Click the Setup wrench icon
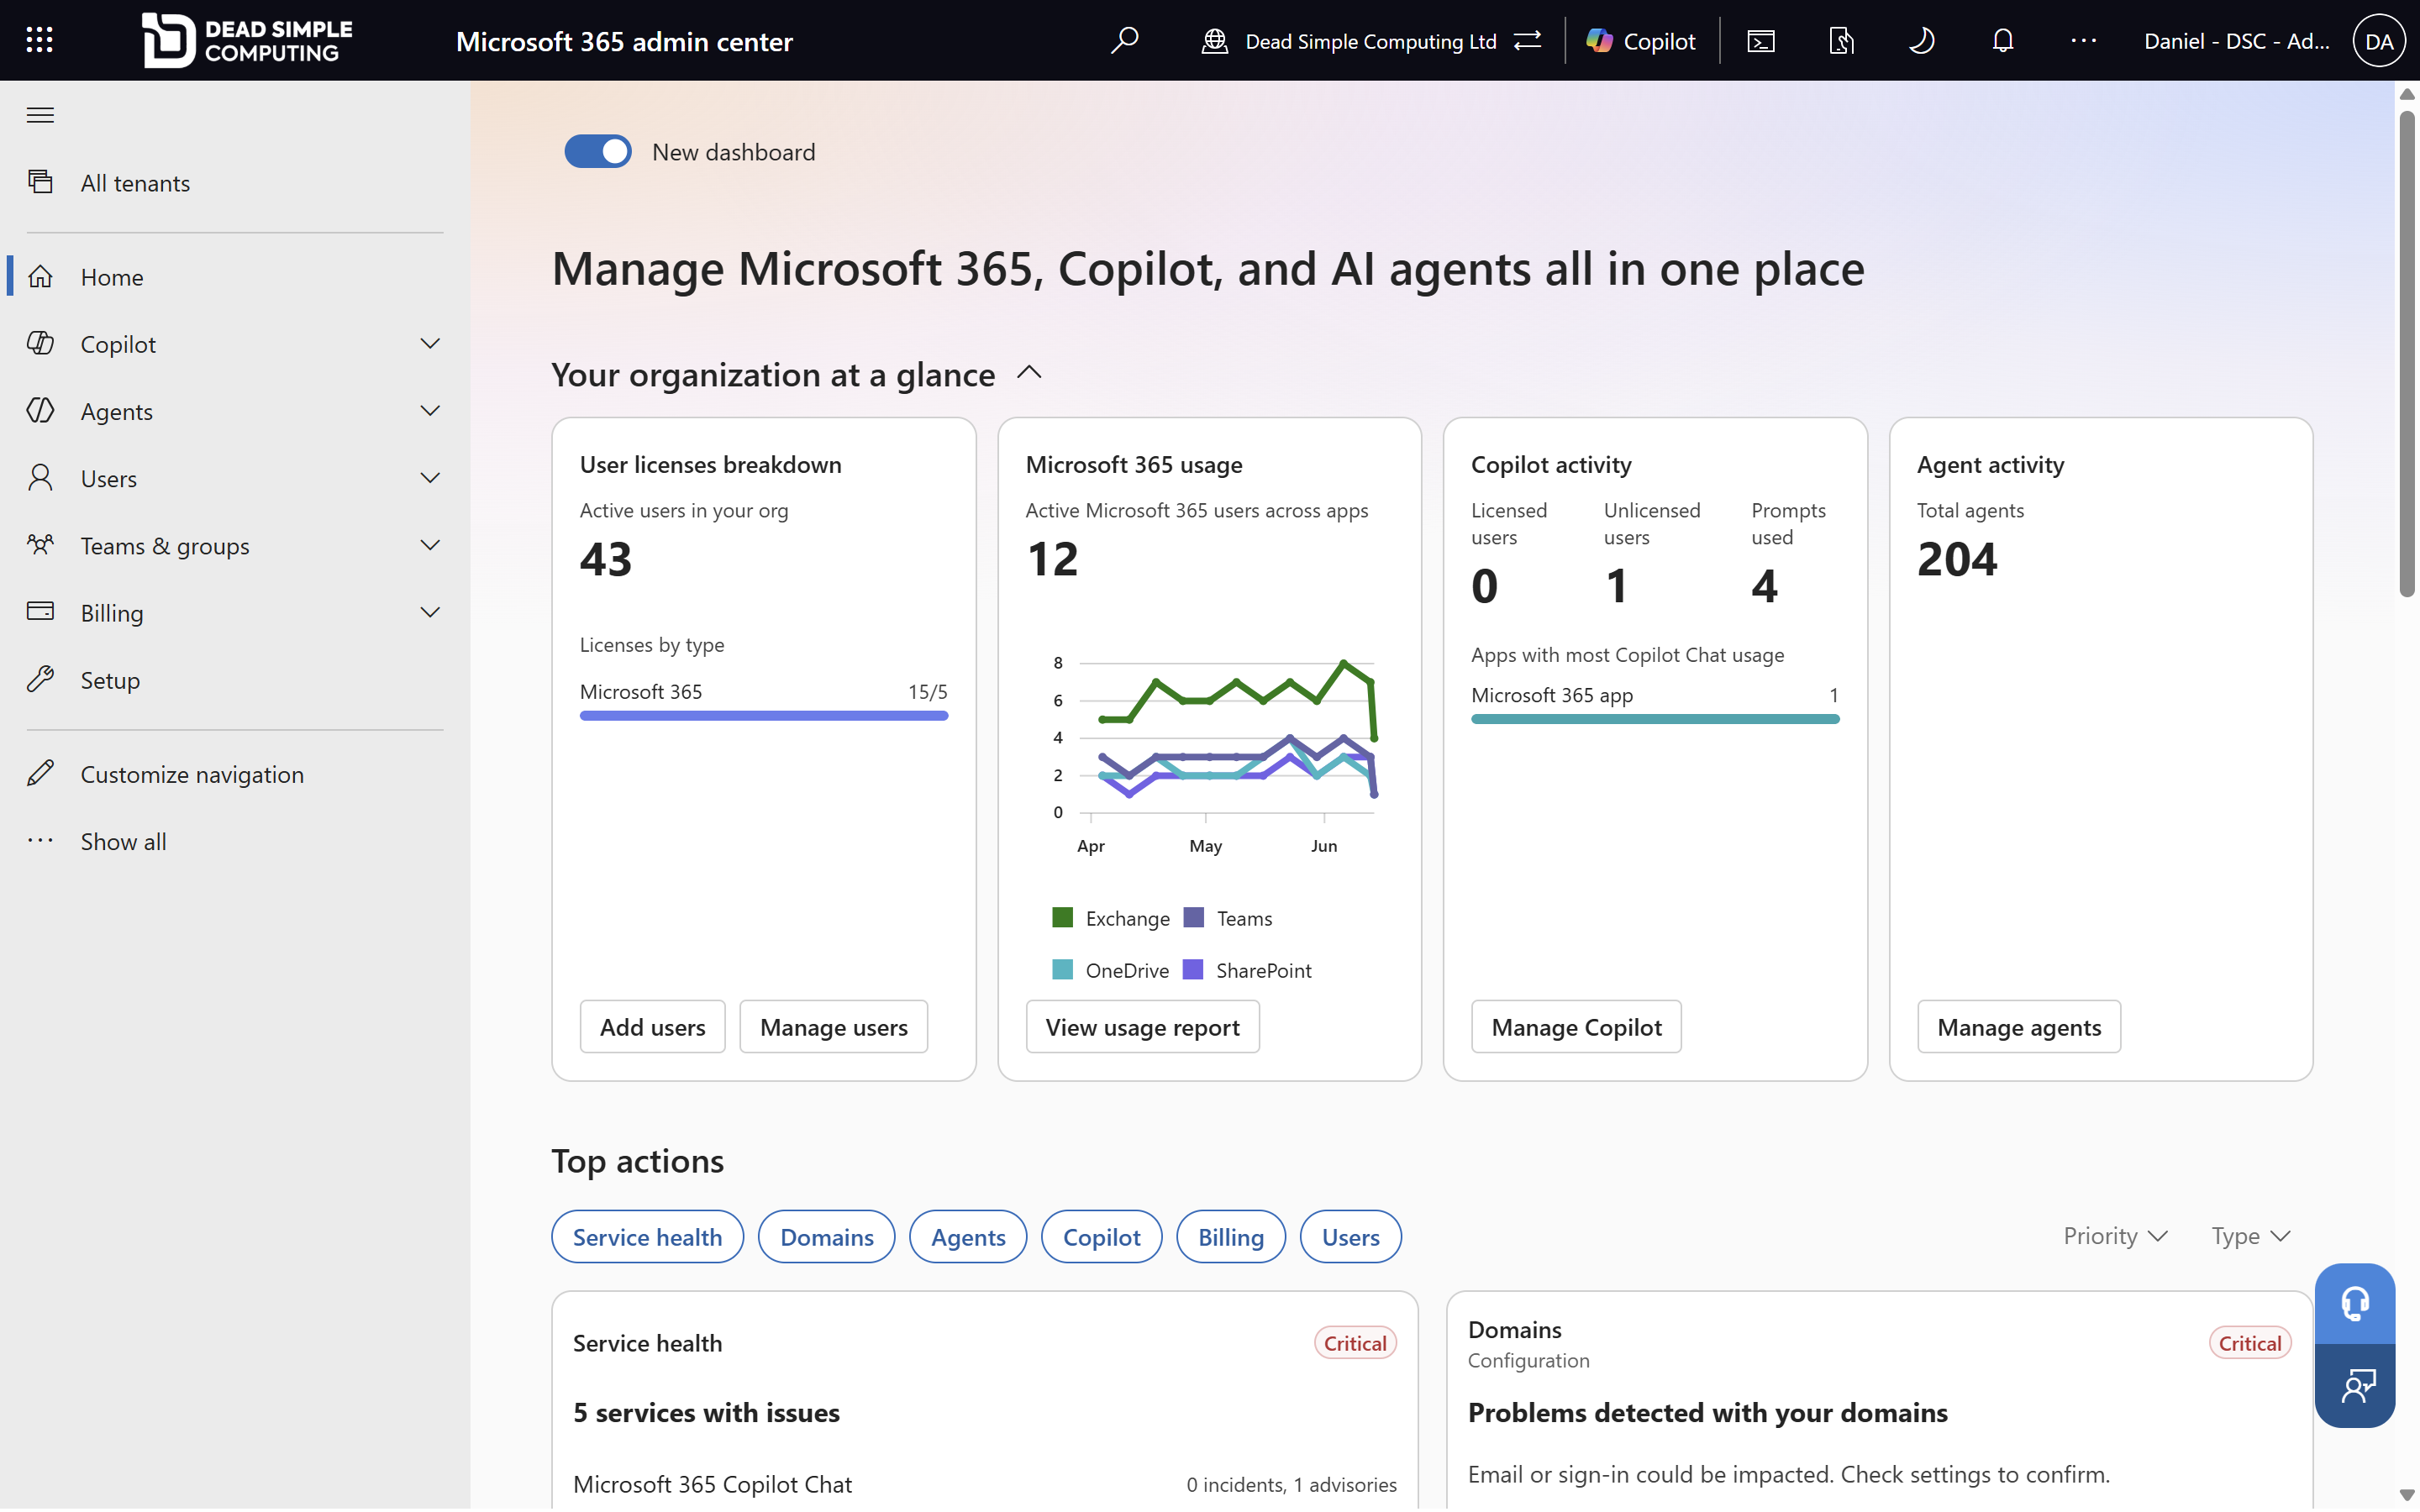This screenshot has width=2420, height=1512. [40, 679]
